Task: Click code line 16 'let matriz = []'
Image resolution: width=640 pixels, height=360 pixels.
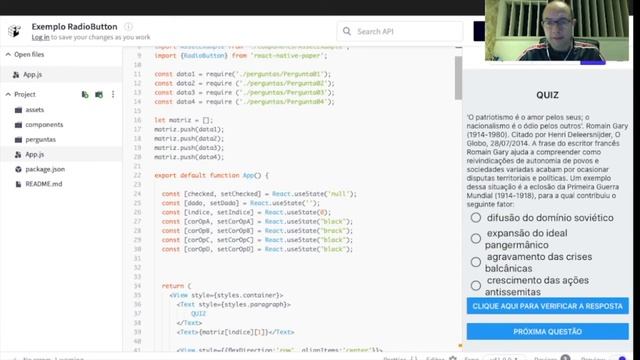Action: [184, 120]
